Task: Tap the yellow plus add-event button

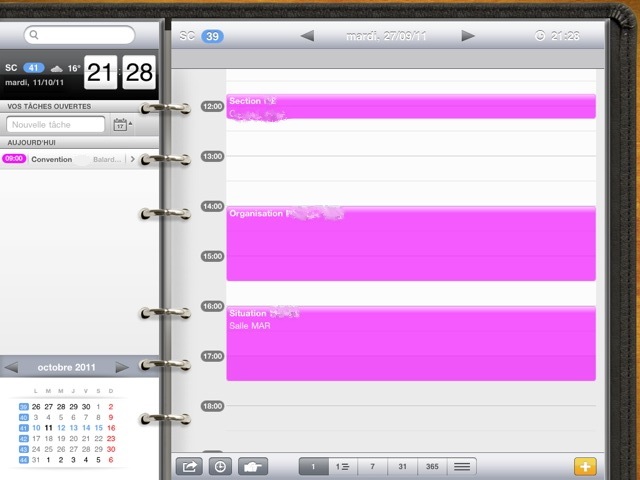Action: (586, 466)
